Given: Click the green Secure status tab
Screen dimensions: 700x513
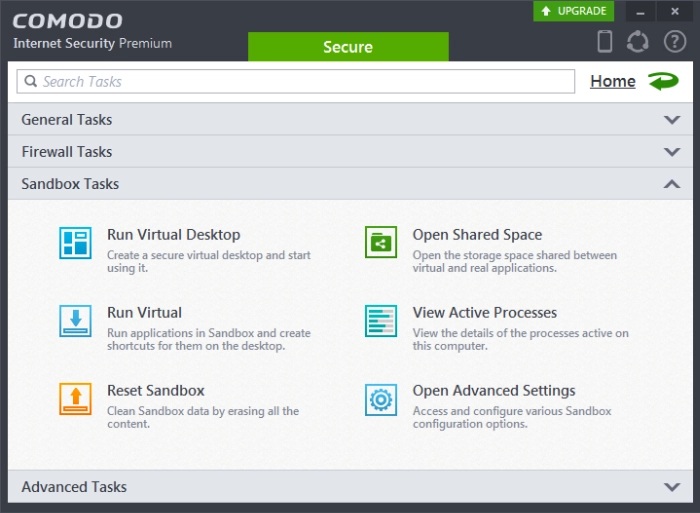Looking at the screenshot, I should pos(348,46).
